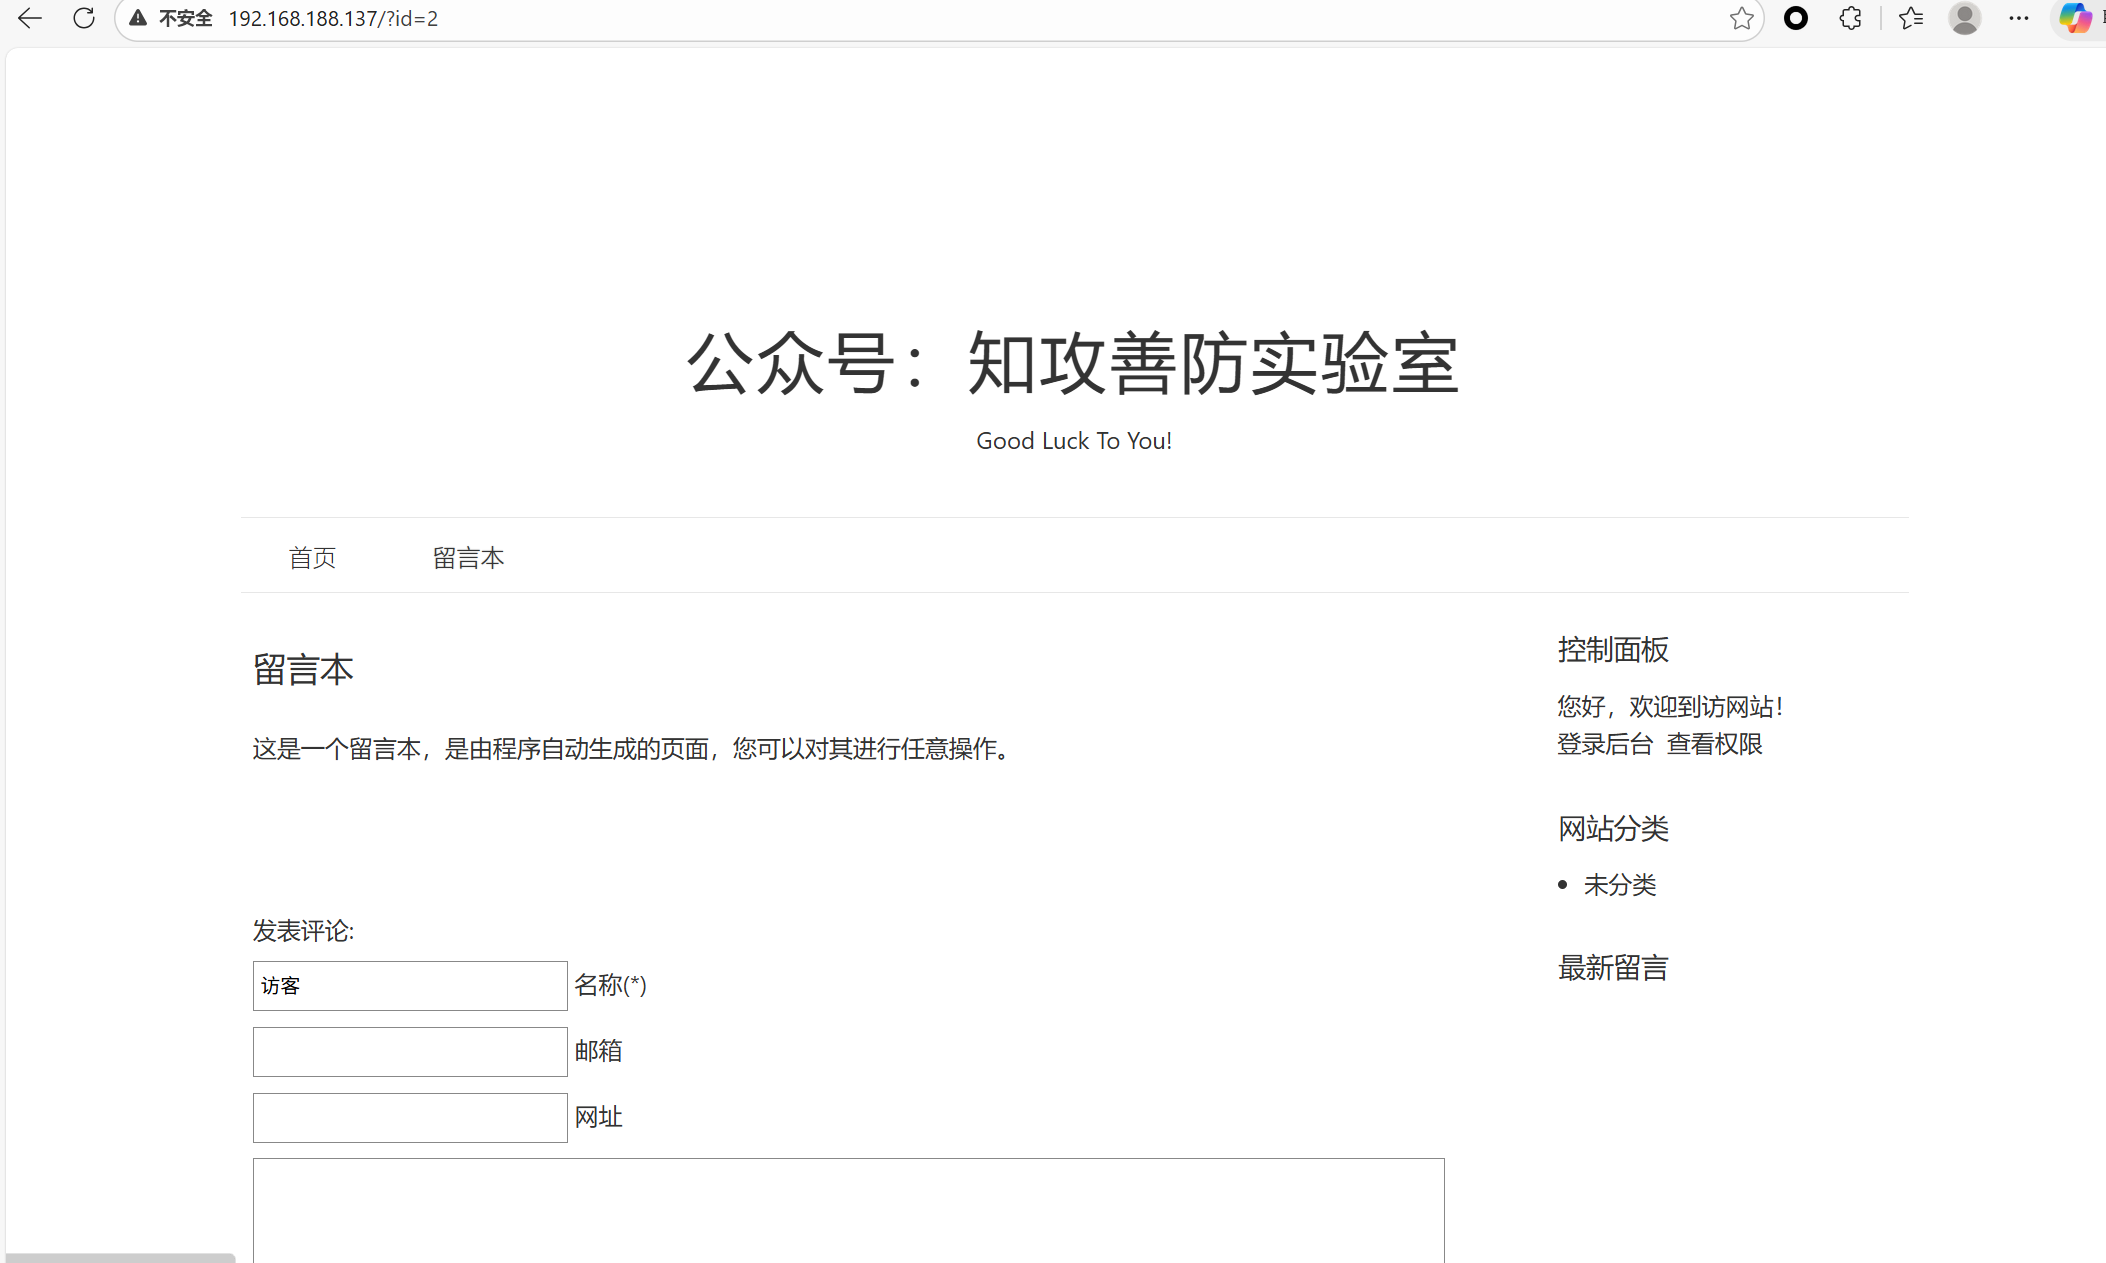Focus the 邮箱 email input field
2106x1263 pixels.
[x=410, y=1052]
